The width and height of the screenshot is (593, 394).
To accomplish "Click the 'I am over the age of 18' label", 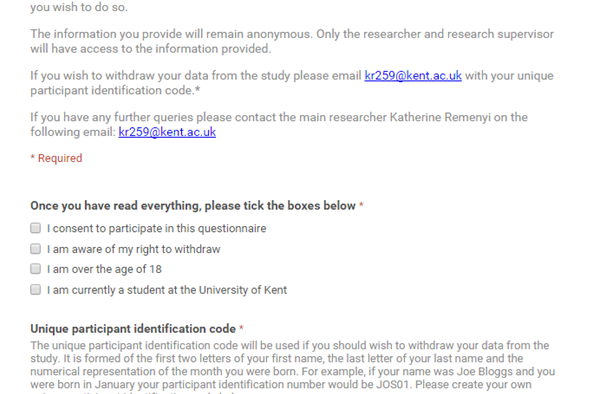I will point(104,269).
